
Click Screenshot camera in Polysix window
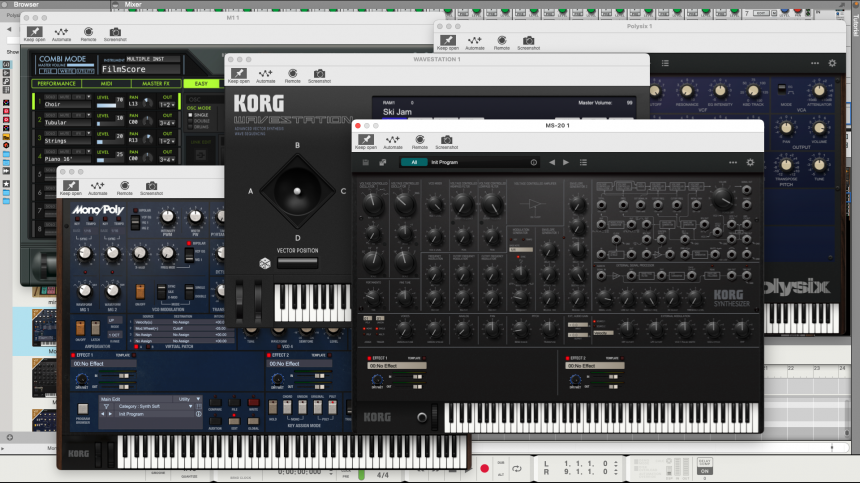tap(528, 41)
